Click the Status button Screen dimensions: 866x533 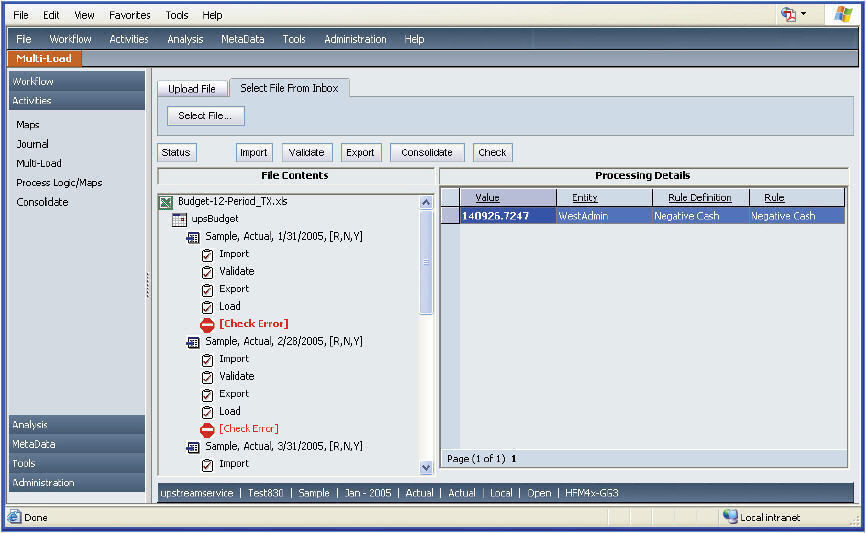tap(176, 152)
